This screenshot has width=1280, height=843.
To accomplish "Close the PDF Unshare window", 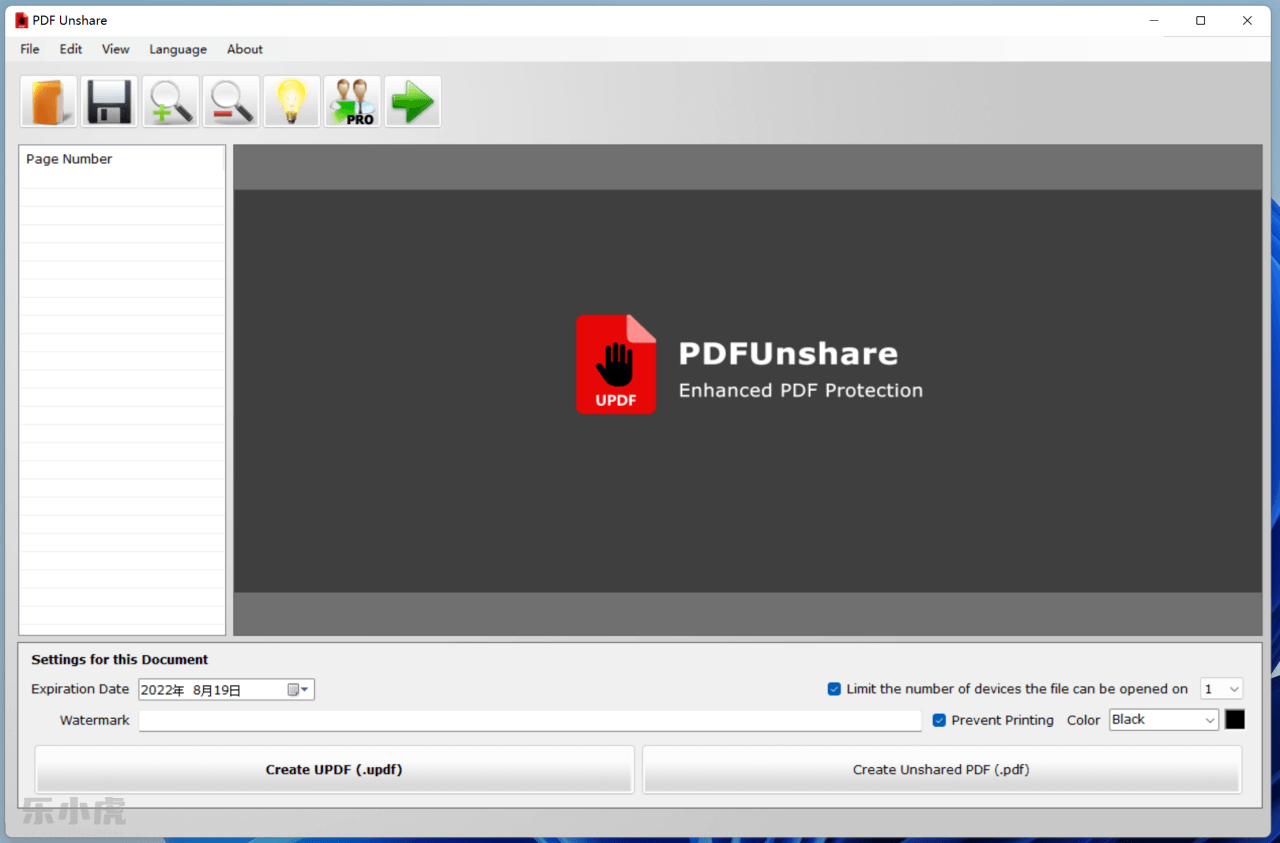I will click(x=1248, y=20).
